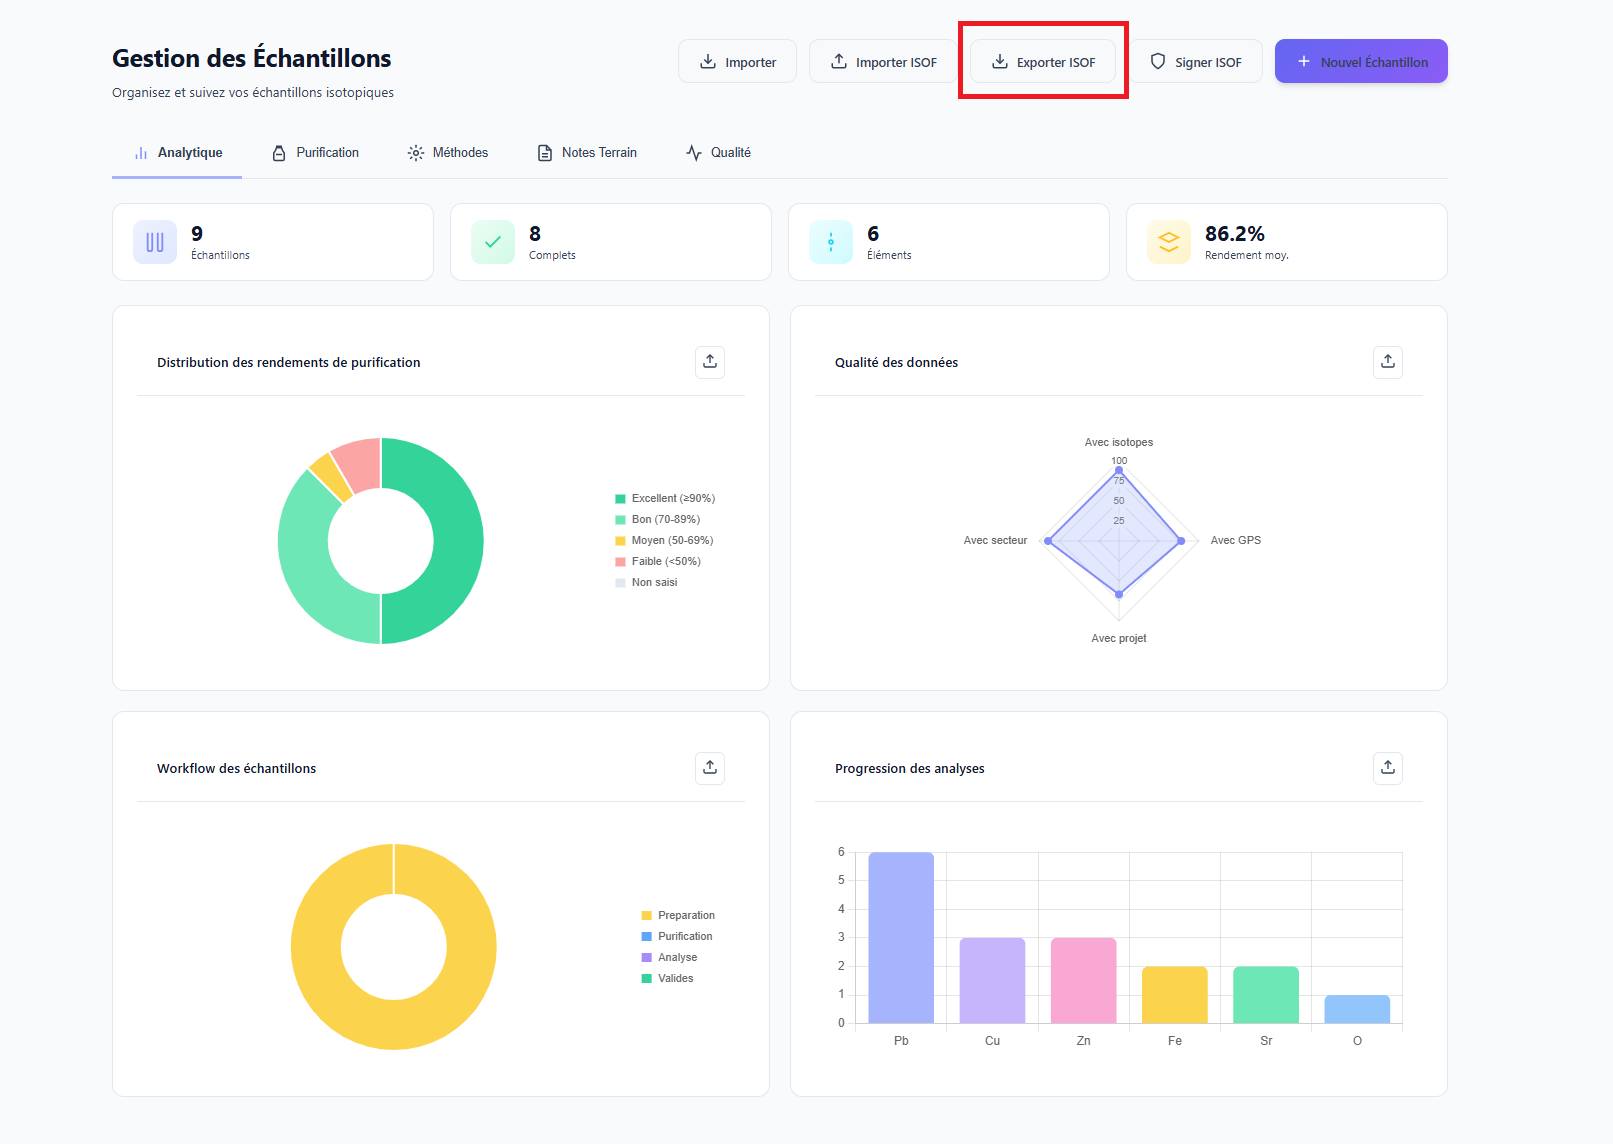
Task: Click the Signer ISOF button
Action: point(1196,62)
